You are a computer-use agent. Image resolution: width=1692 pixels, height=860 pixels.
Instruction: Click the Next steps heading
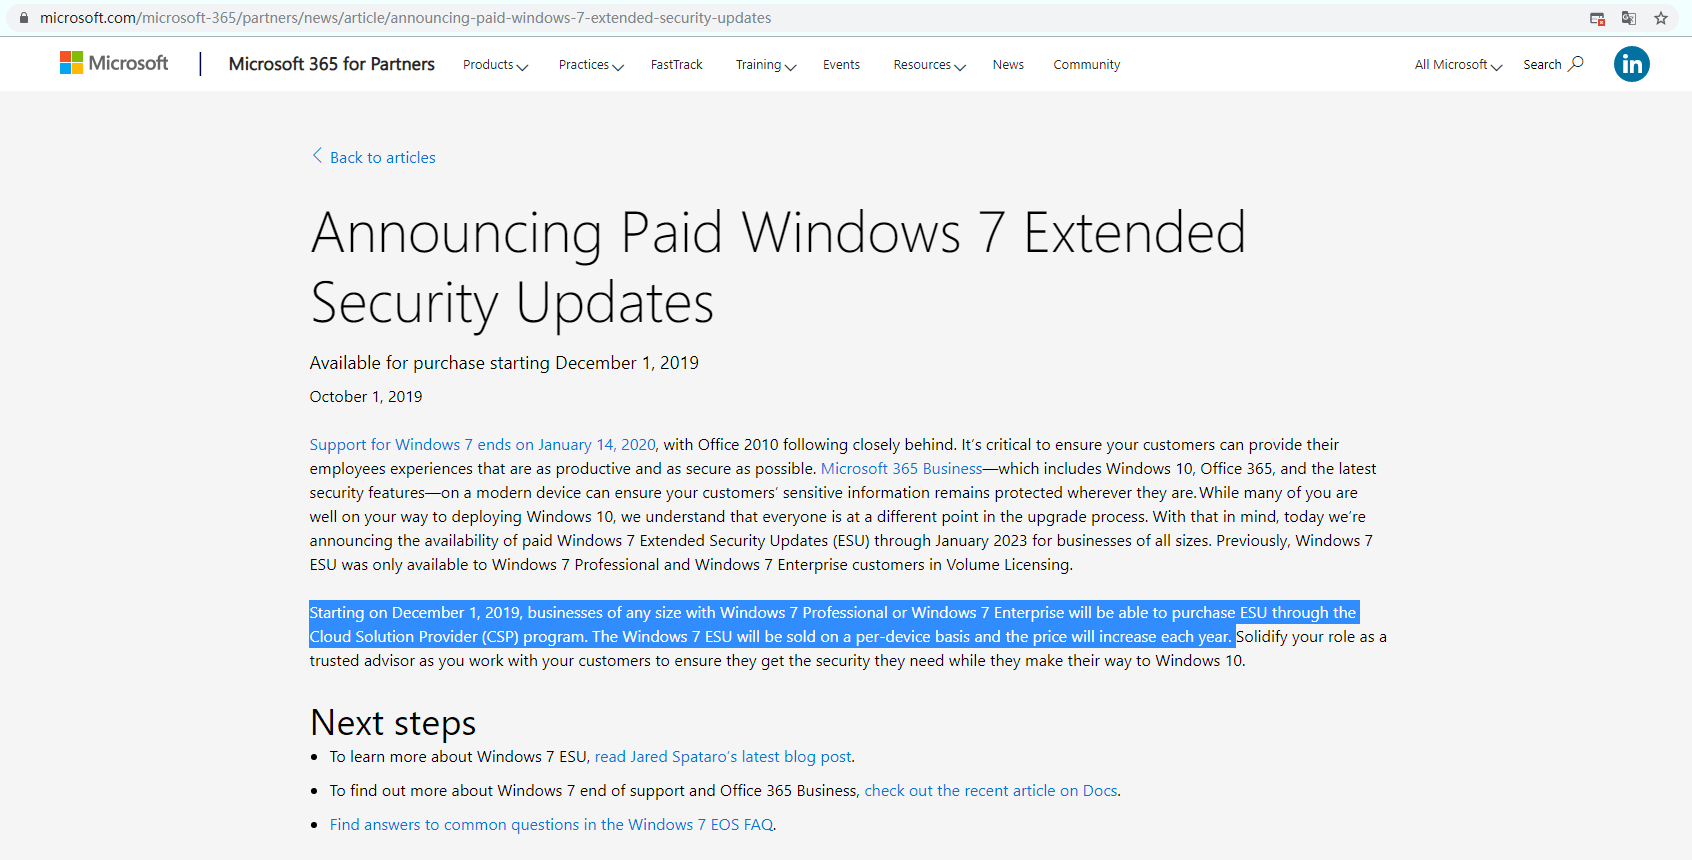click(393, 722)
